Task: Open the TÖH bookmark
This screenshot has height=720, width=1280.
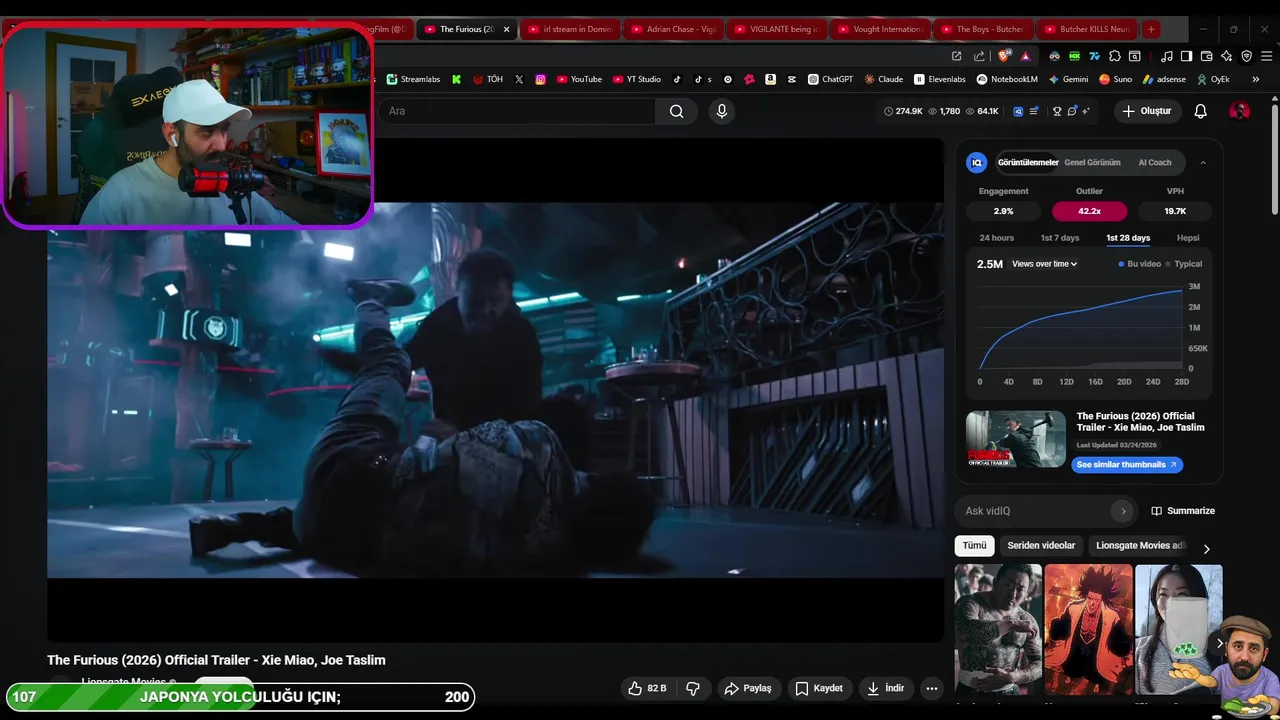Action: click(488, 79)
